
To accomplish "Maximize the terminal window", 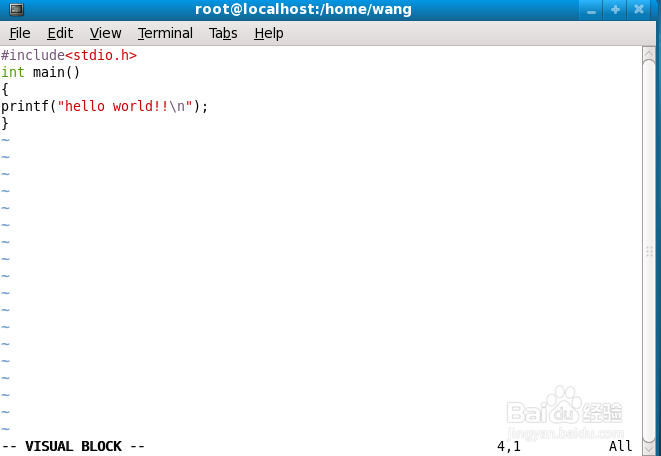I will pyautogui.click(x=615, y=10).
